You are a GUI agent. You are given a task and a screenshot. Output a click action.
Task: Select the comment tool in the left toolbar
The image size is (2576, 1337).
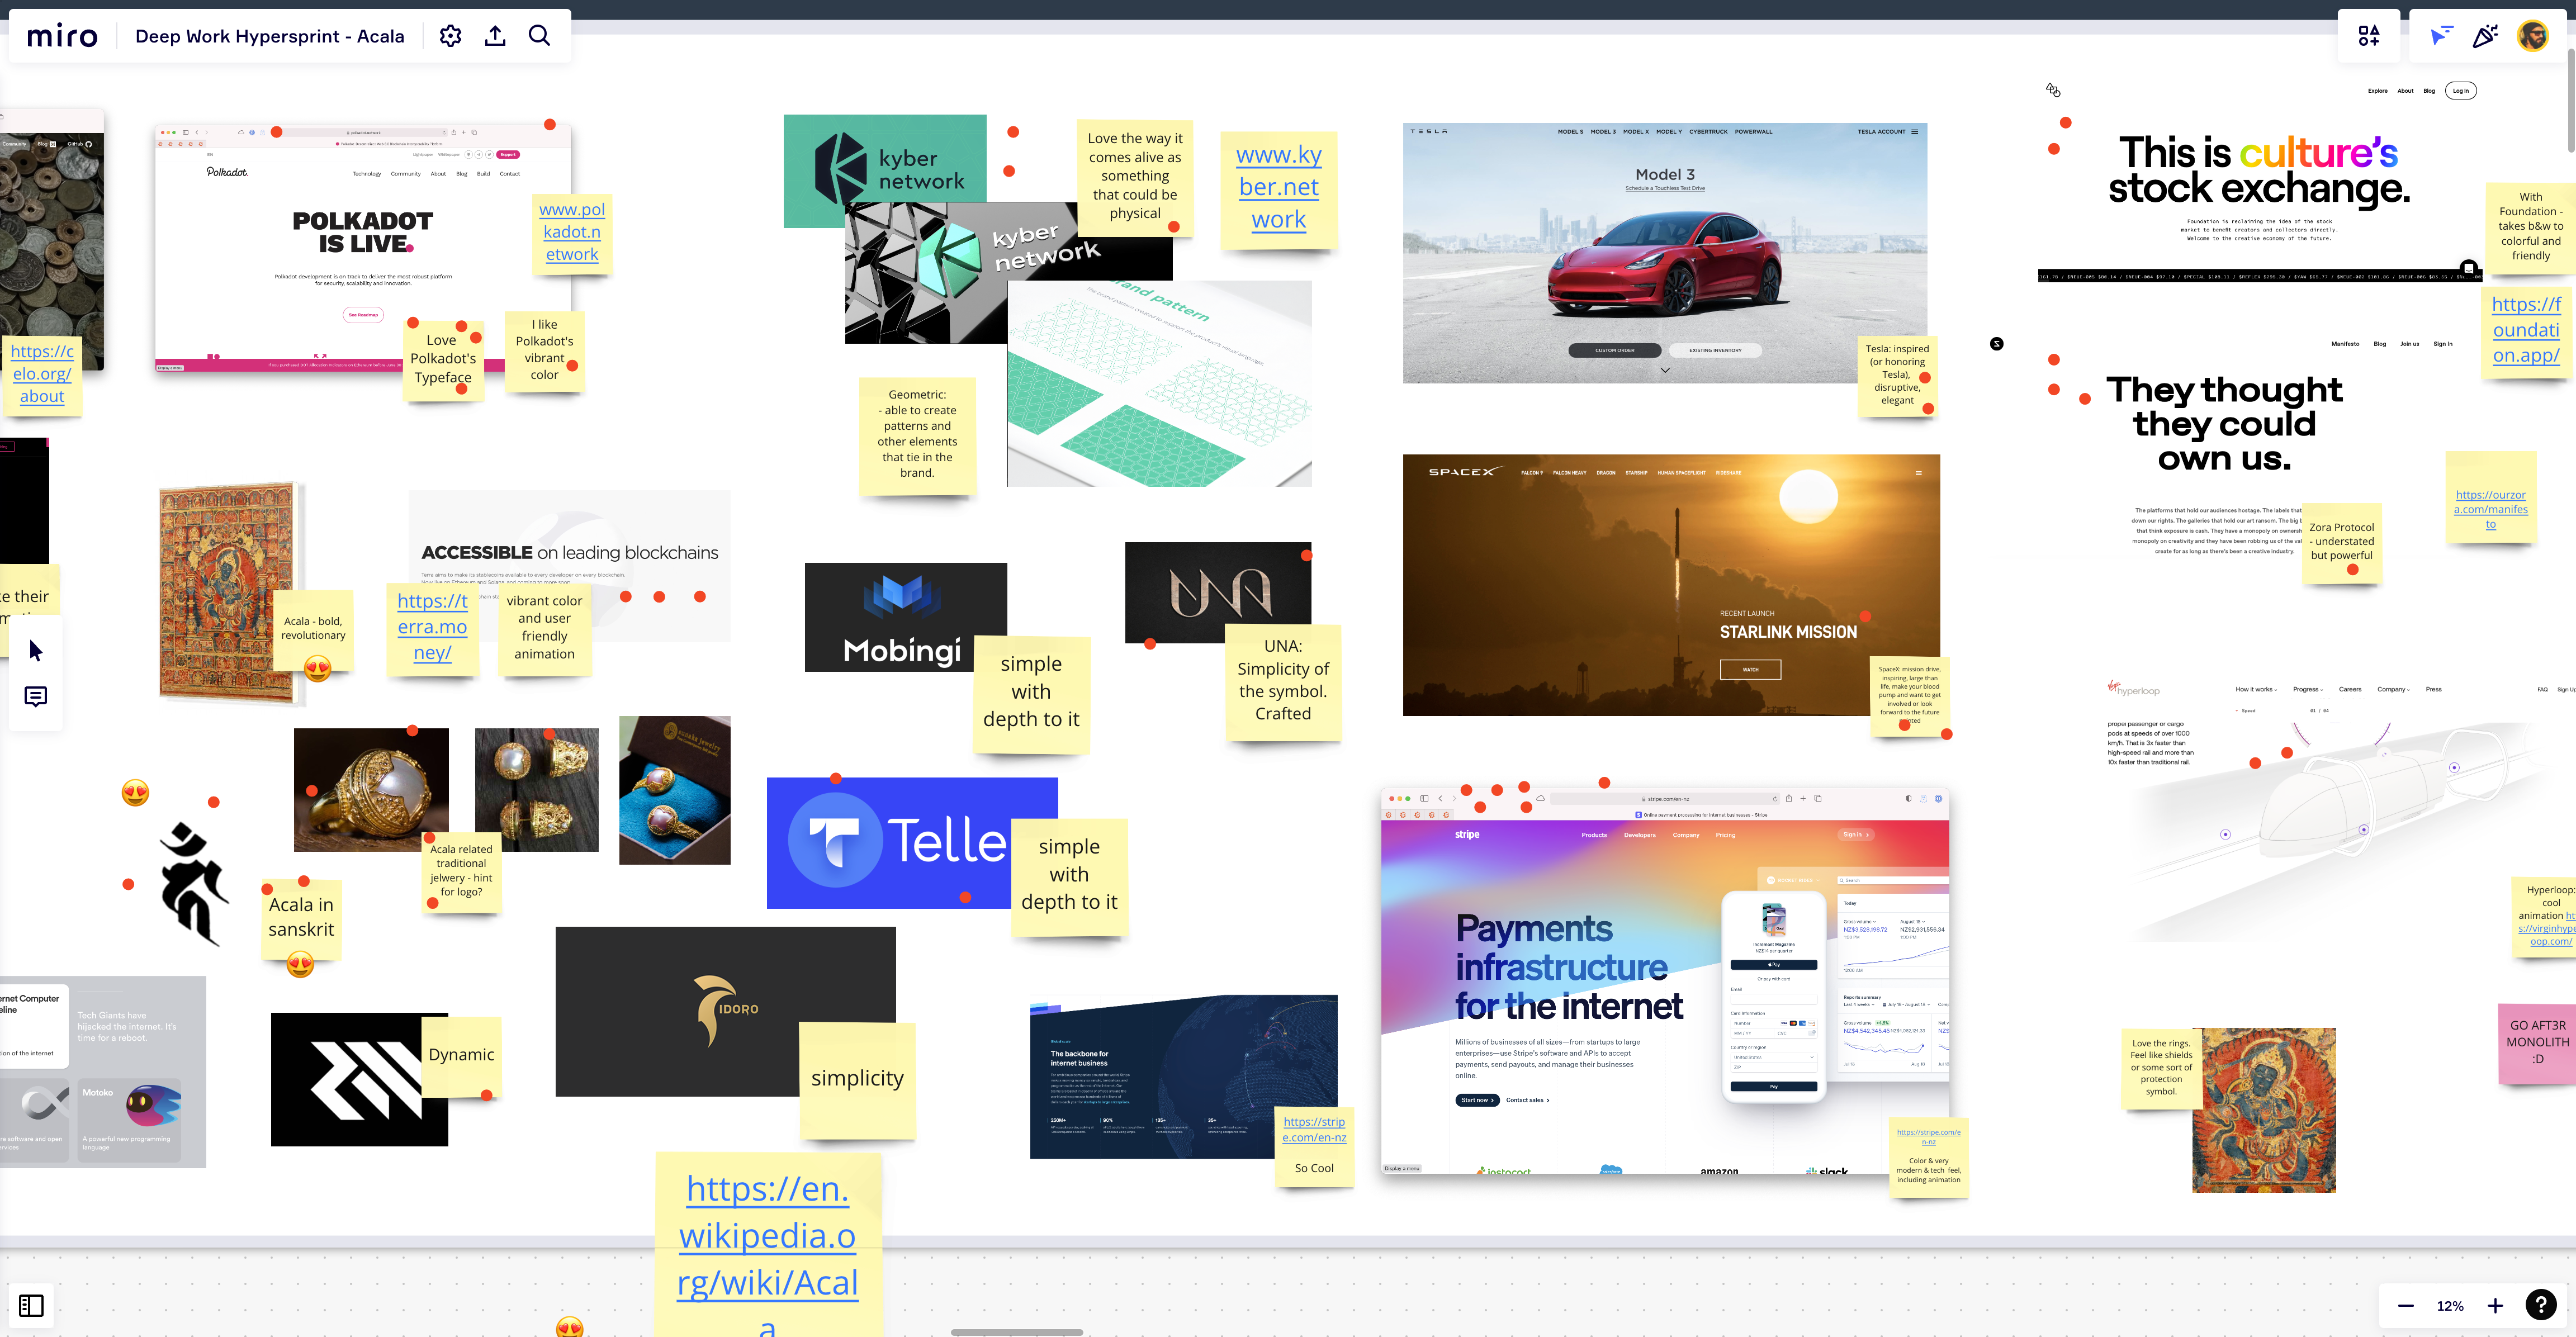[36, 697]
